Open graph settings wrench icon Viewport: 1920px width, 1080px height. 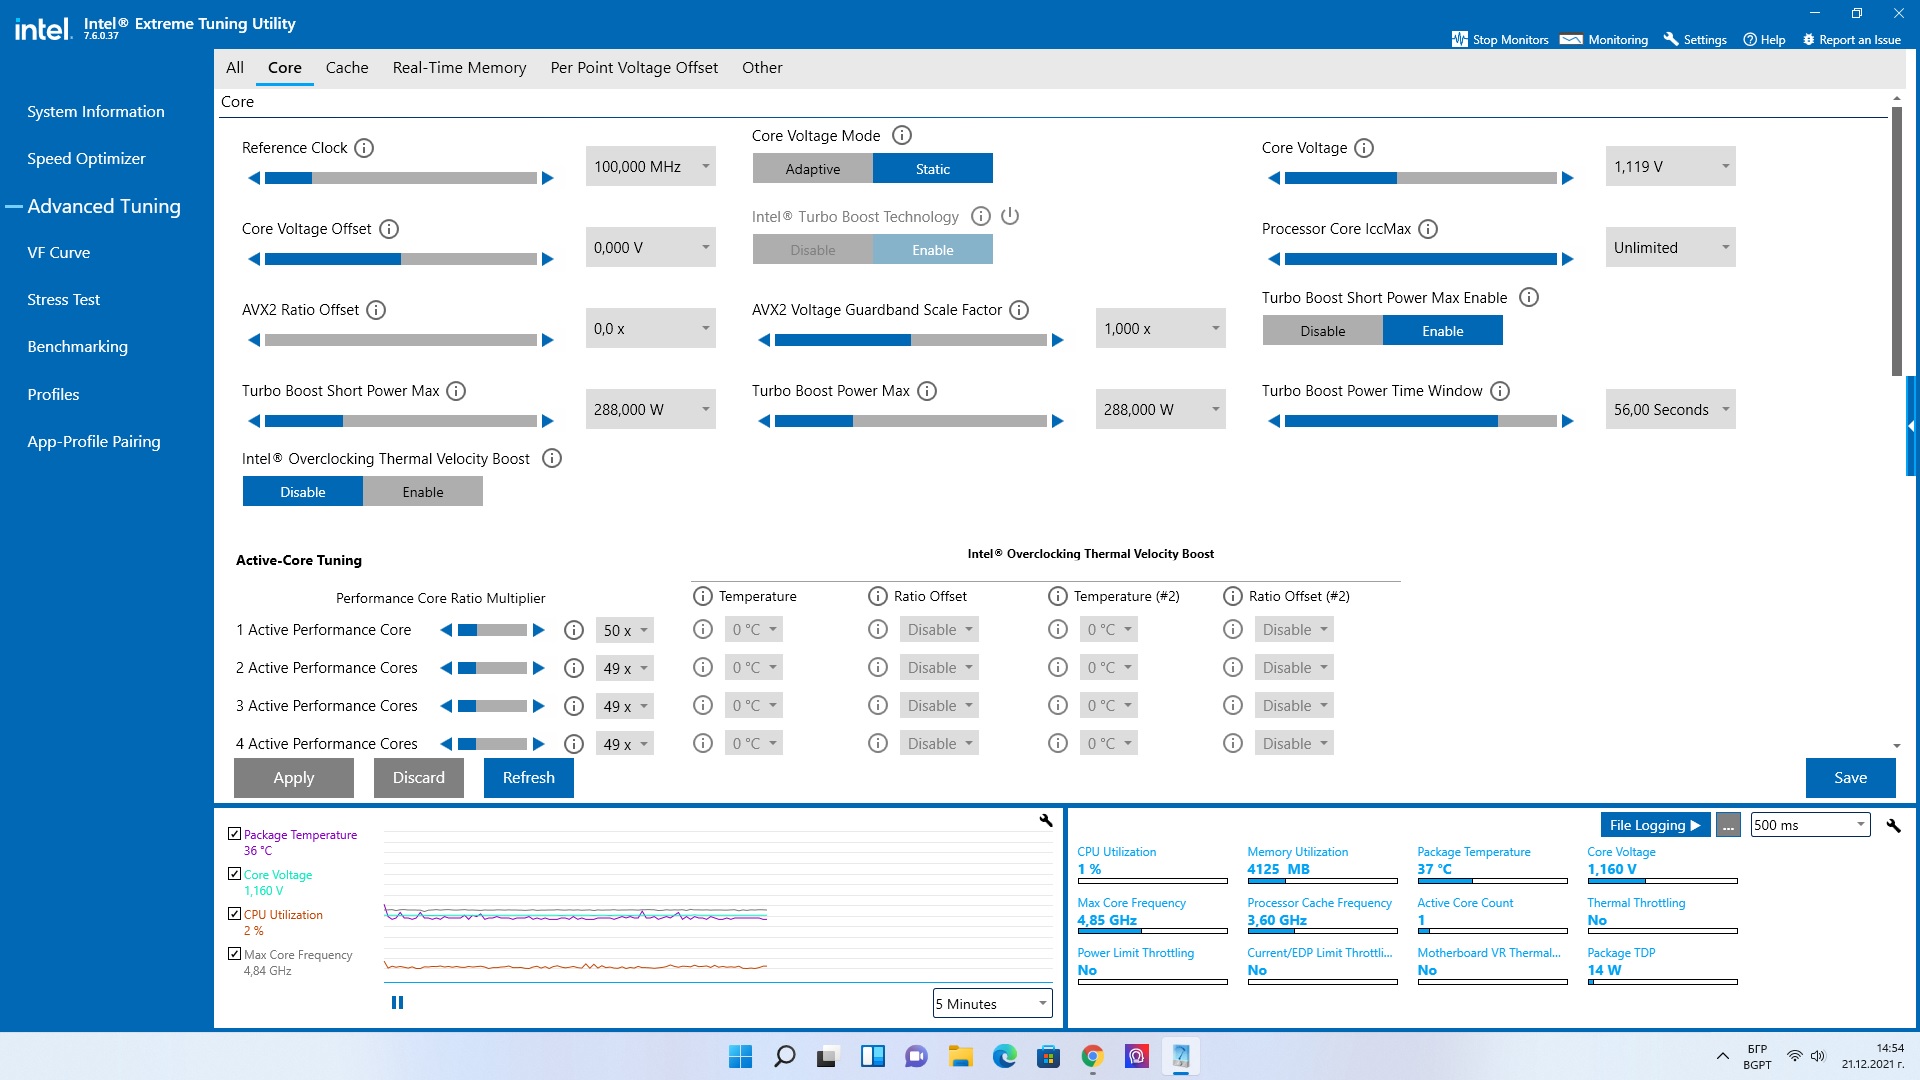[1046, 821]
